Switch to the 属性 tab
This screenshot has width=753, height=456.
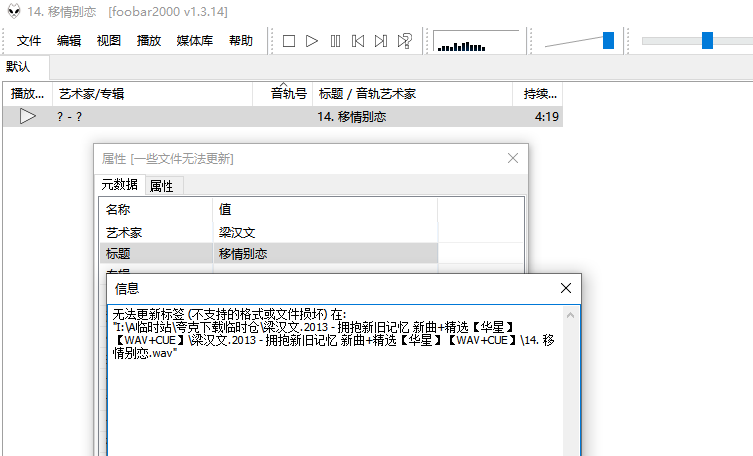coord(161,185)
